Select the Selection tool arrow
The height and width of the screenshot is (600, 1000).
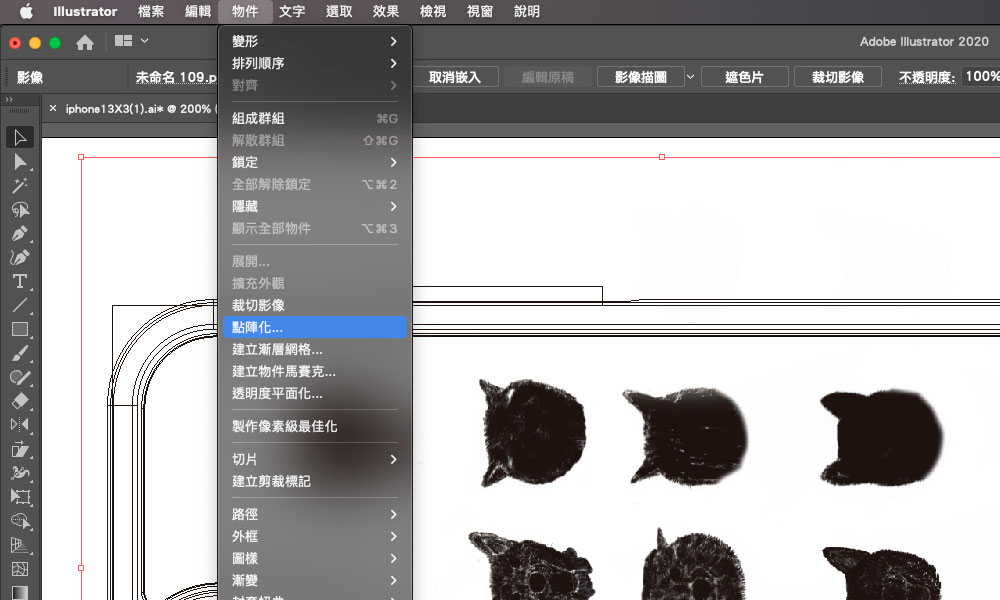pyautogui.click(x=20, y=137)
